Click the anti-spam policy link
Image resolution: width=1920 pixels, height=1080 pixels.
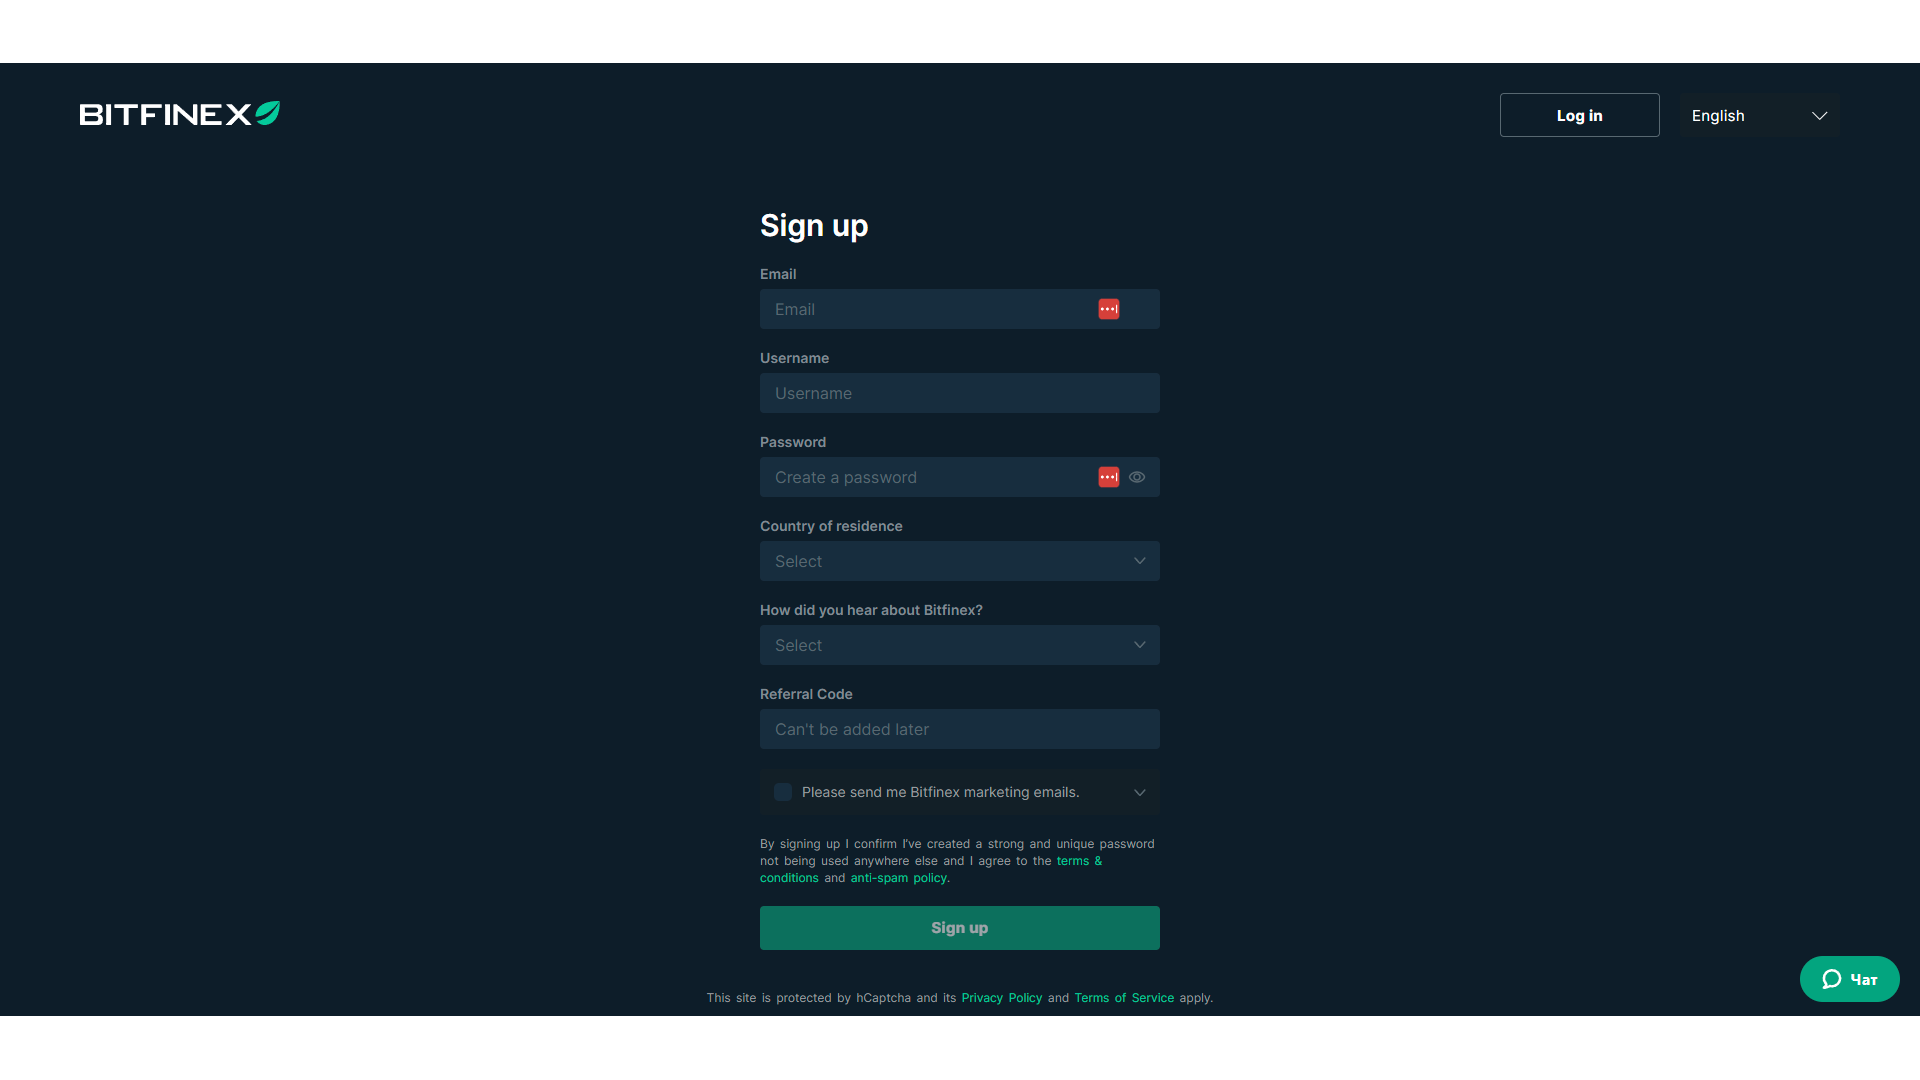[897, 877]
